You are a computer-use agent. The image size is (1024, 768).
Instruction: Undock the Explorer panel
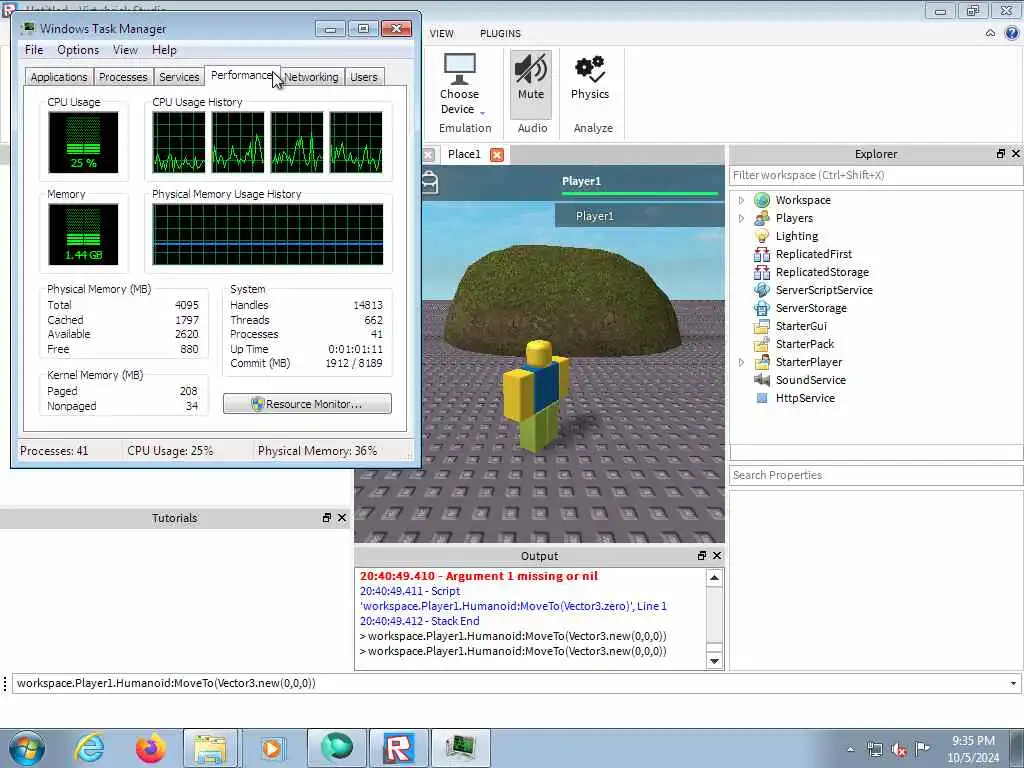point(1000,153)
